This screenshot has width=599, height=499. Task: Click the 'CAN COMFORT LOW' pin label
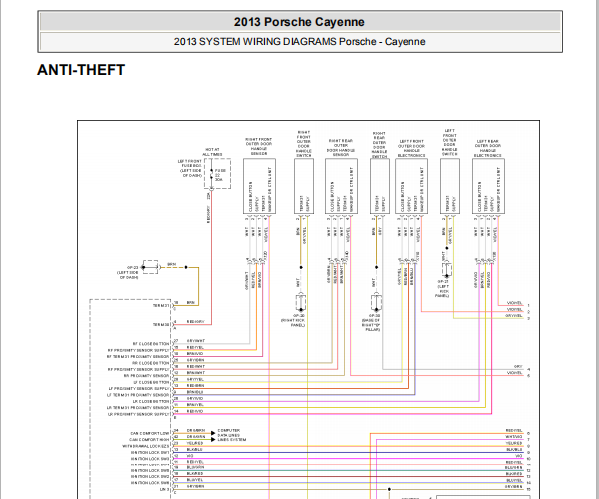(x=150, y=433)
